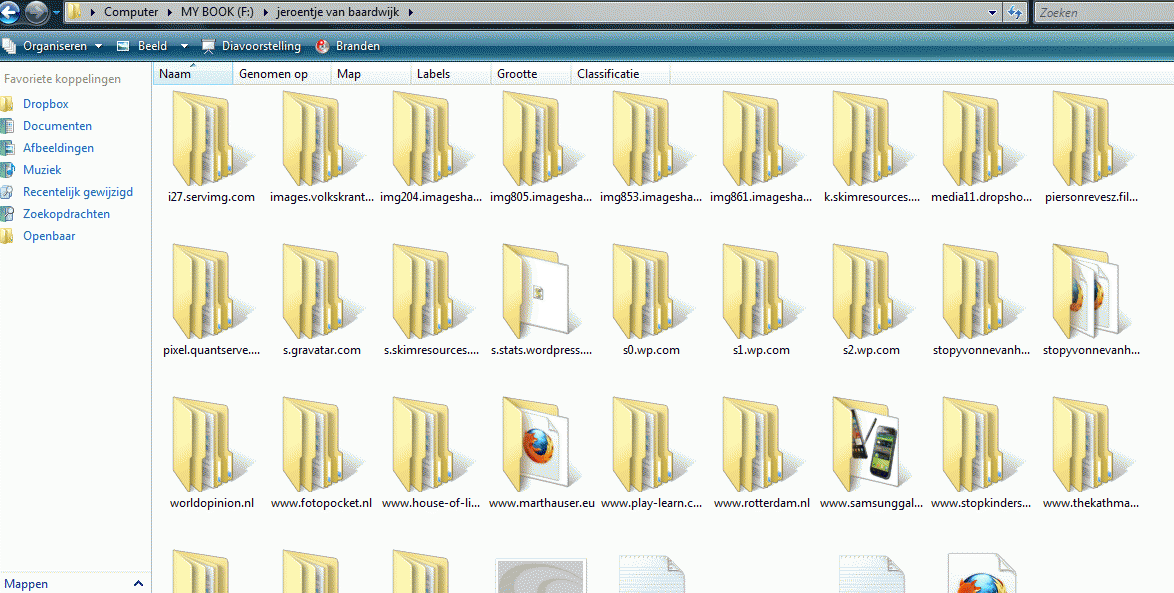Click jeroentje van baardwijk in the breadcrumb
The width and height of the screenshot is (1174, 593).
tap(338, 12)
